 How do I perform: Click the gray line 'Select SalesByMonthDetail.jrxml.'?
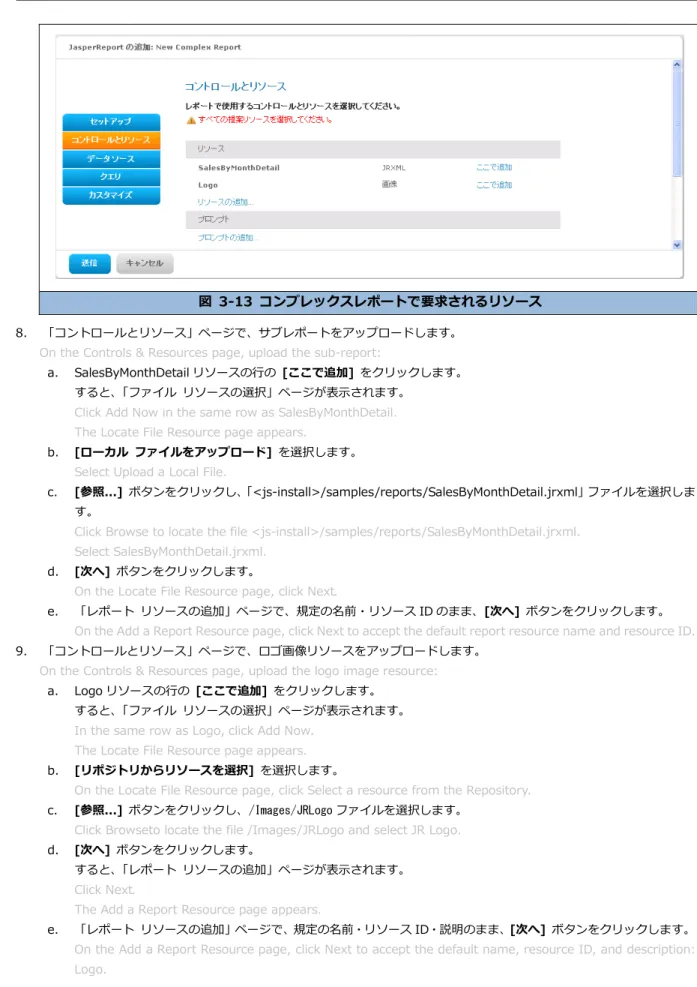170,551
